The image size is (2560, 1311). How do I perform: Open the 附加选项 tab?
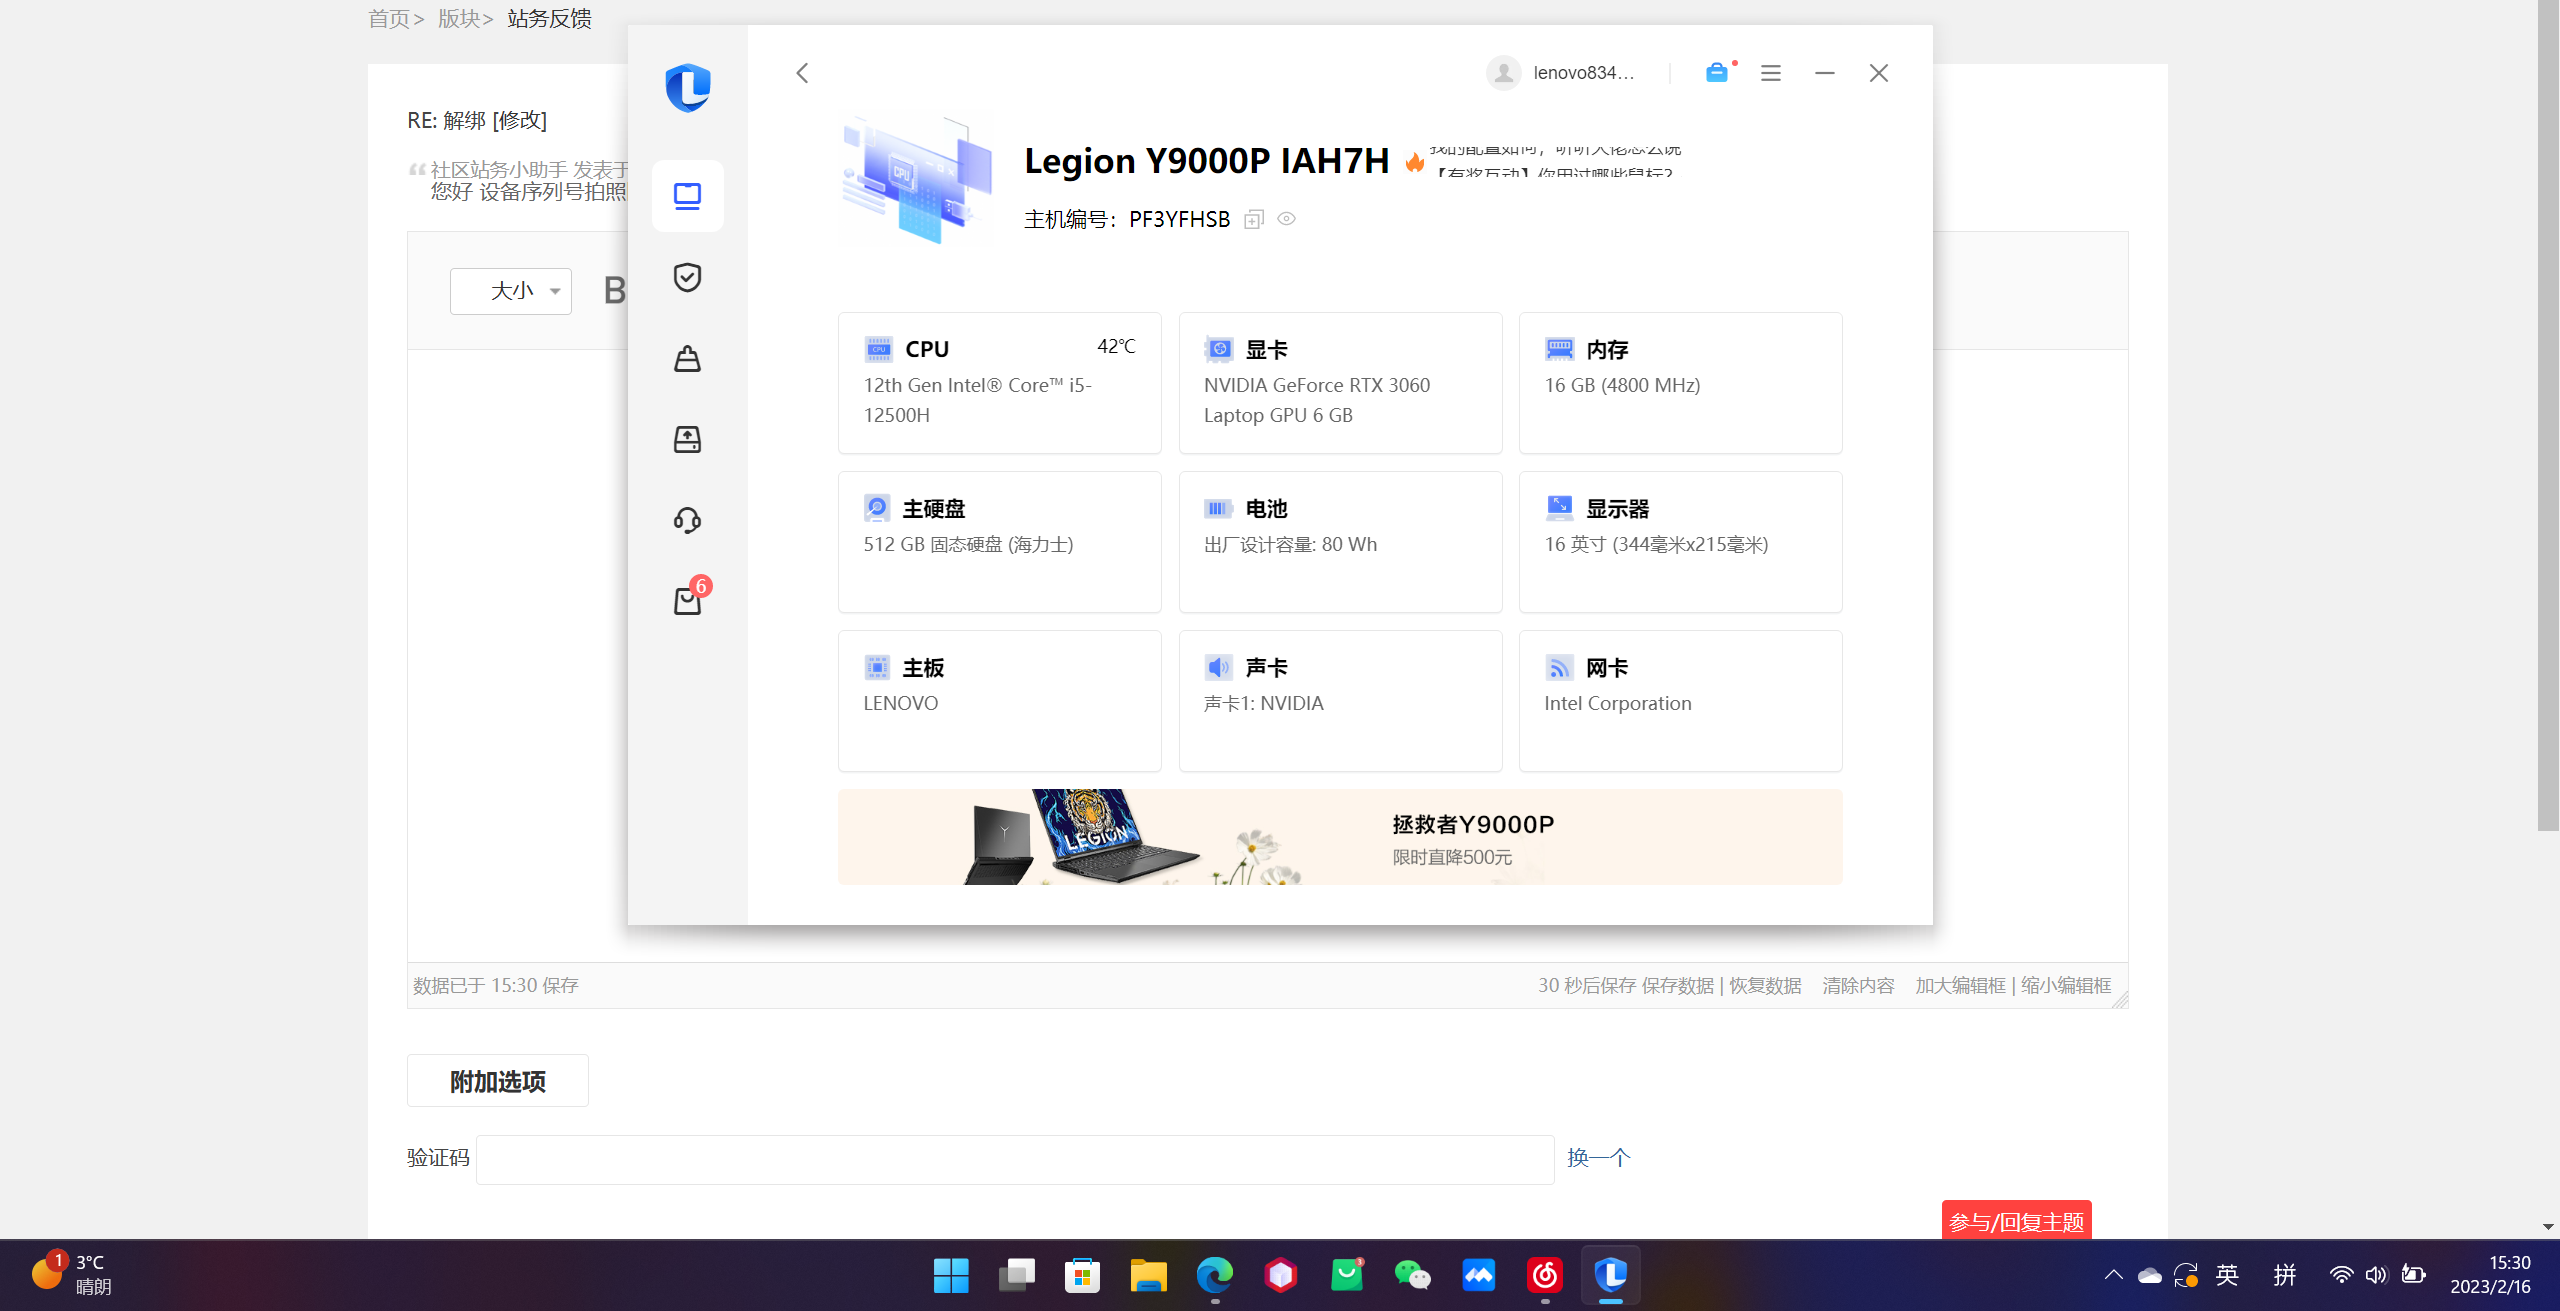coord(498,1081)
